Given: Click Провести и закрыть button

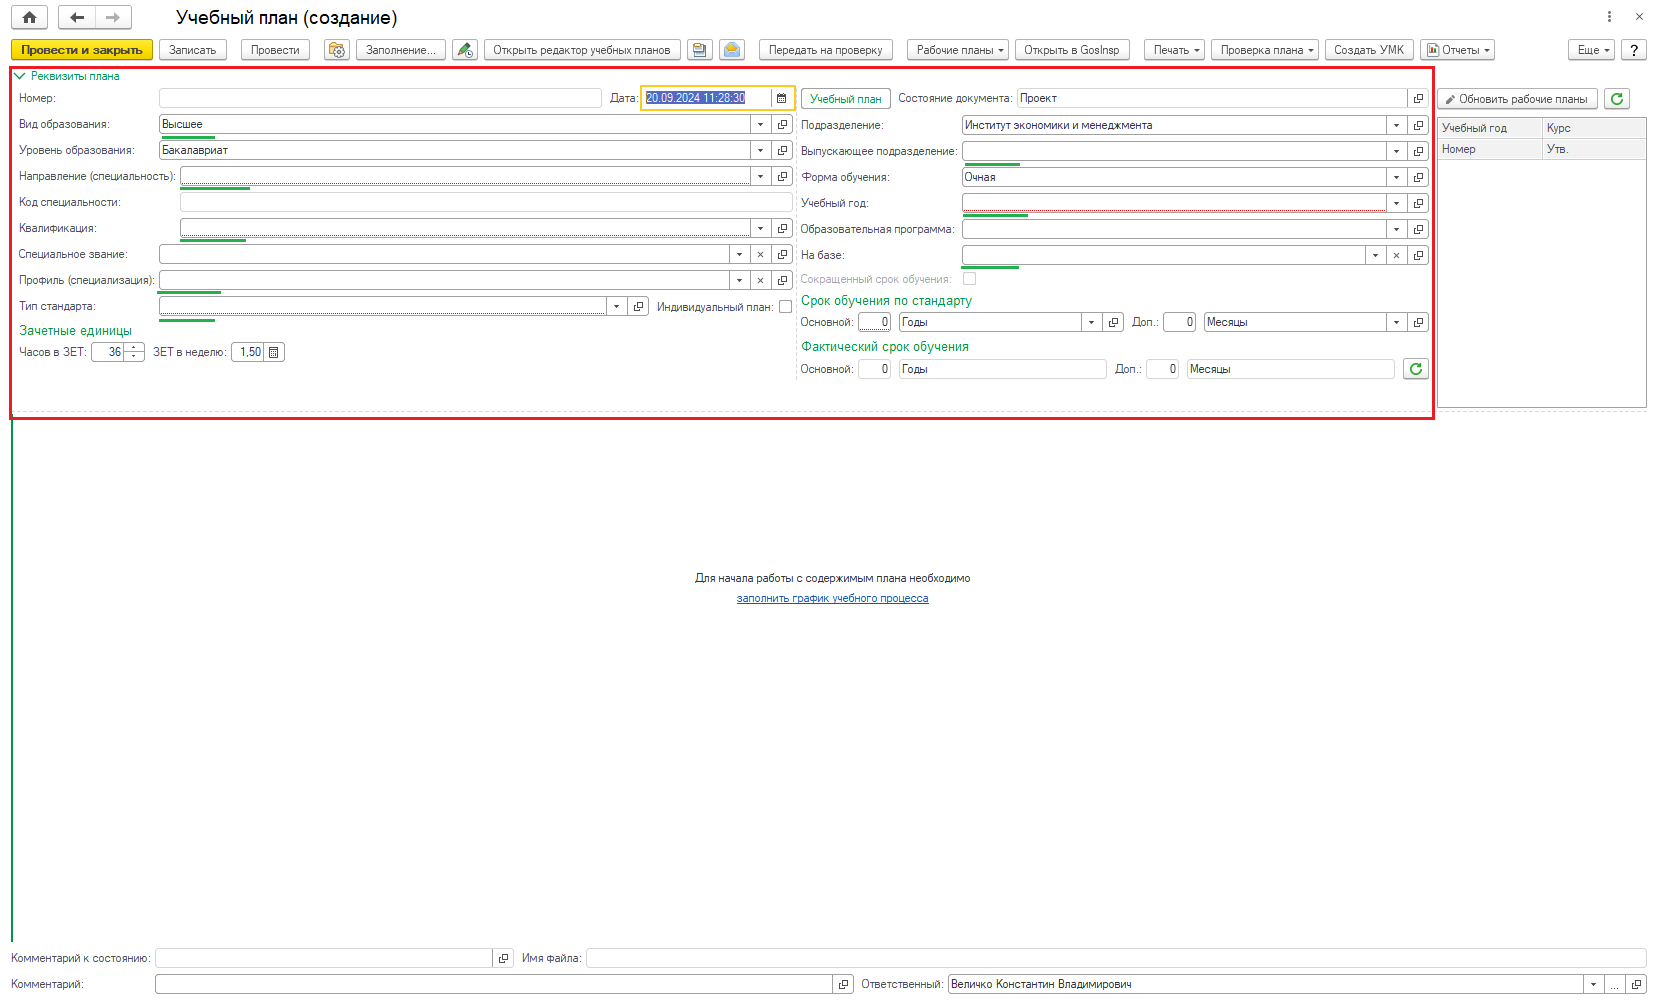Looking at the screenshot, I should (82, 50).
